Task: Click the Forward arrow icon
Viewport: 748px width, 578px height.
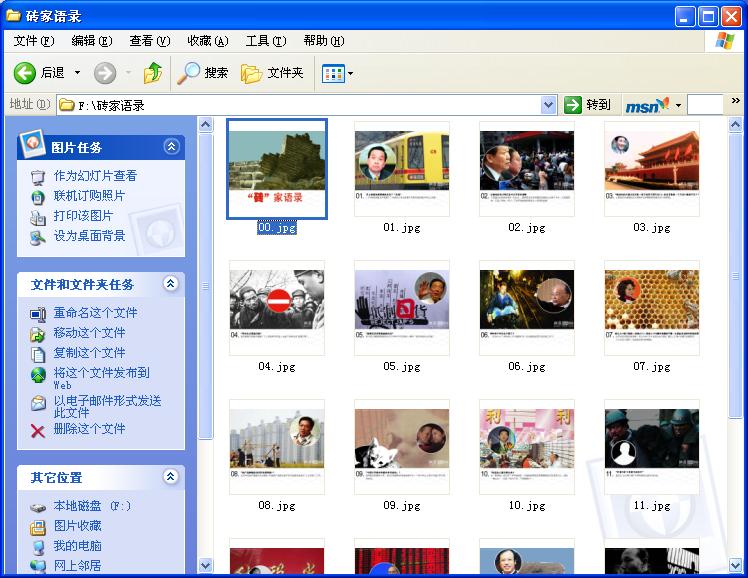Action: coord(104,73)
